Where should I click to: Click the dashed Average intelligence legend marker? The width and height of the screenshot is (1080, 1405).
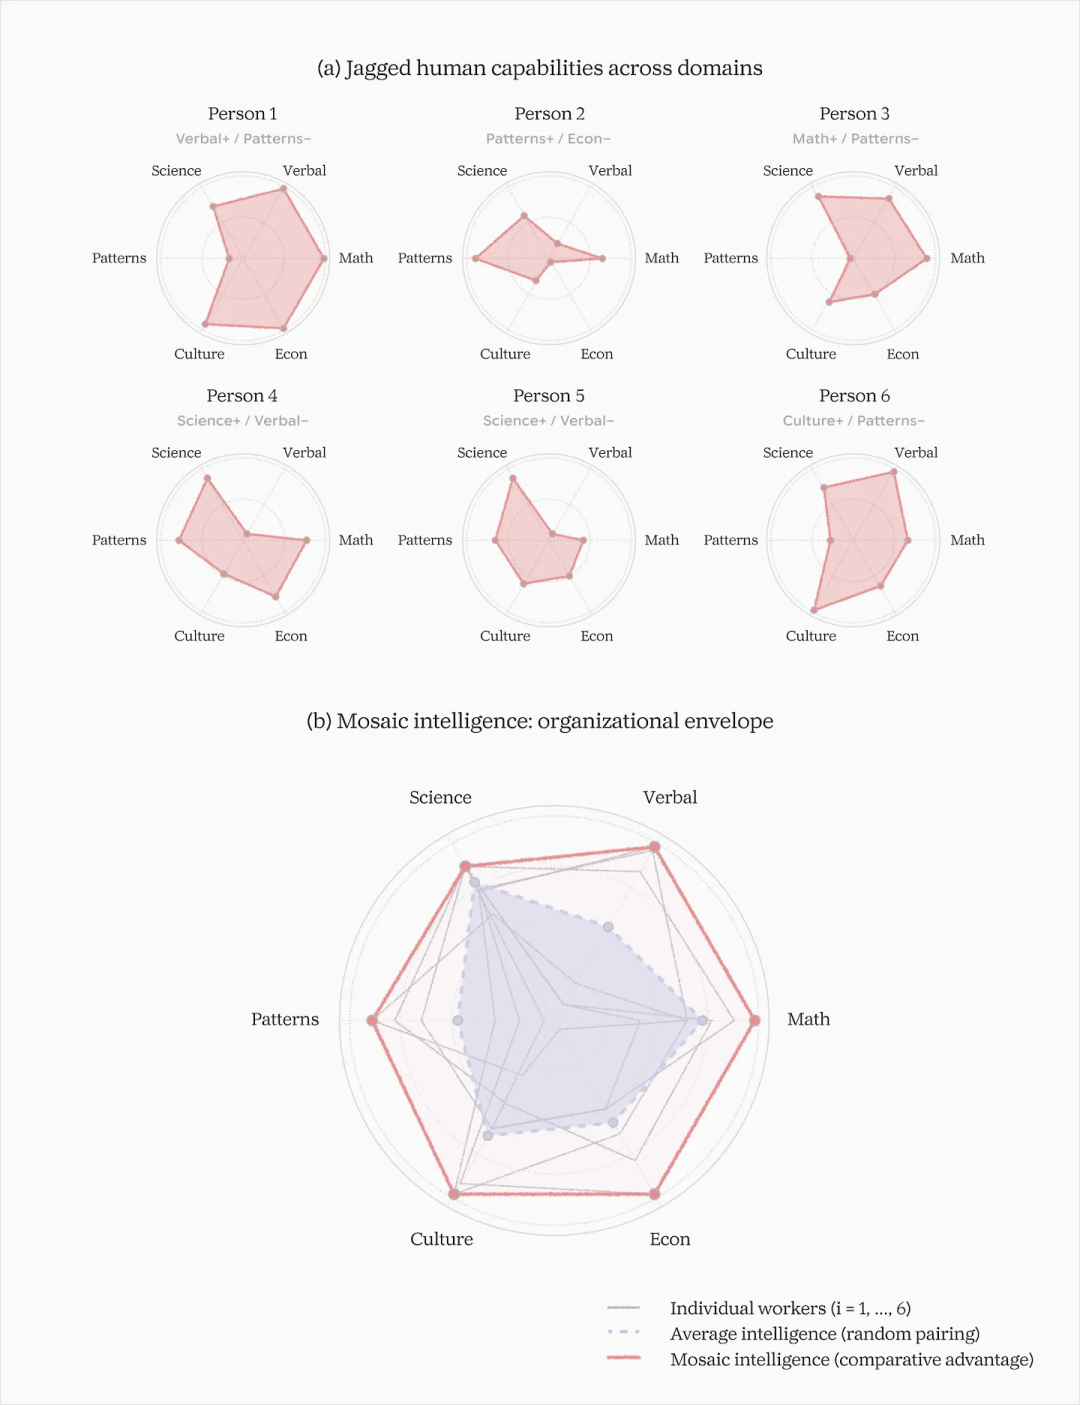623,1333
